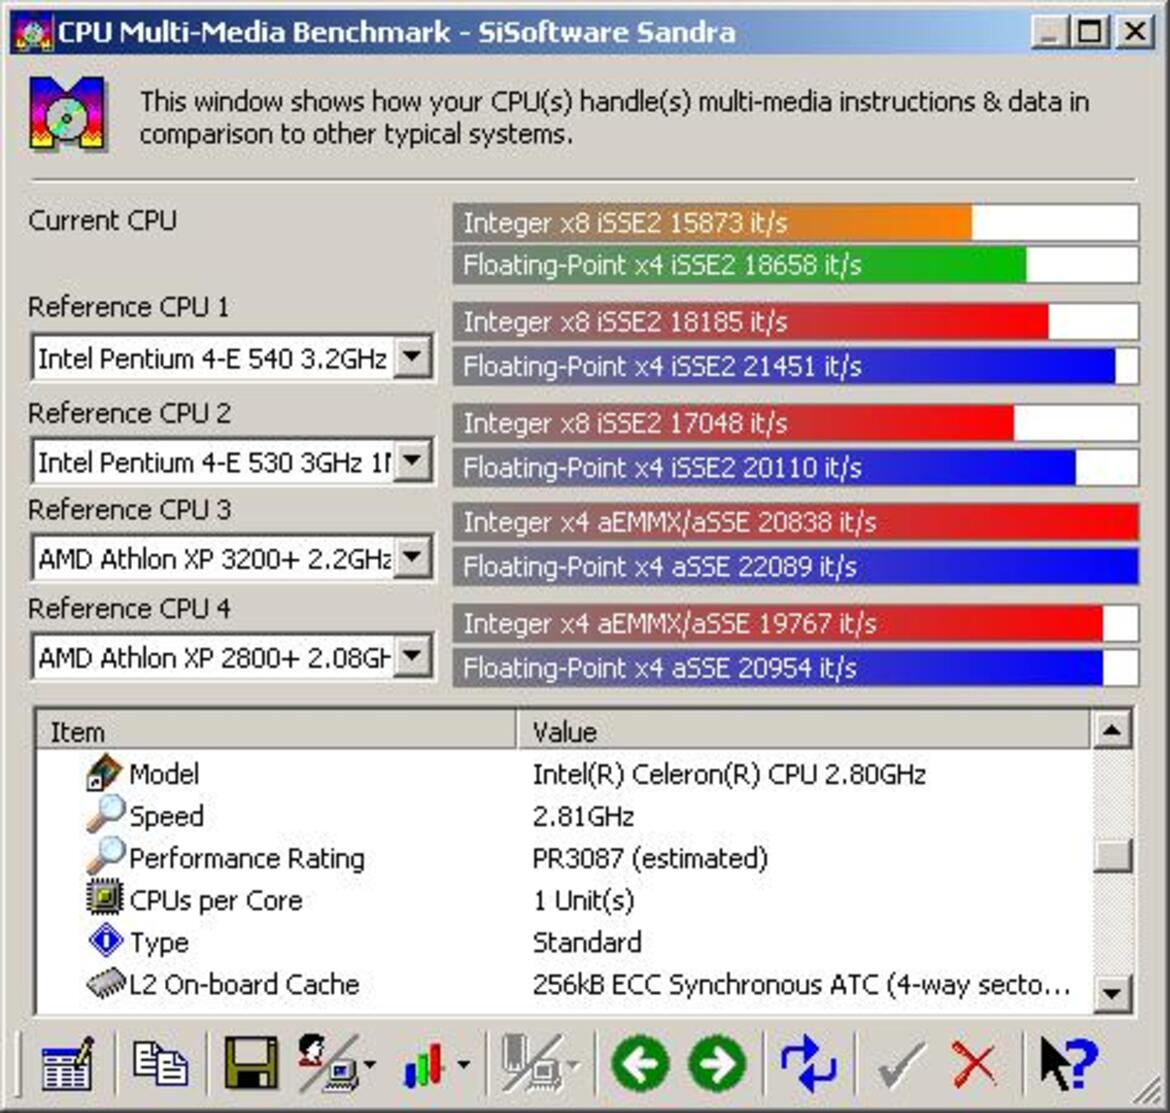Open Reference CPU 4 dropdown (Athlon XP 2800+)
This screenshot has height=1113, width=1170.
click(x=413, y=656)
